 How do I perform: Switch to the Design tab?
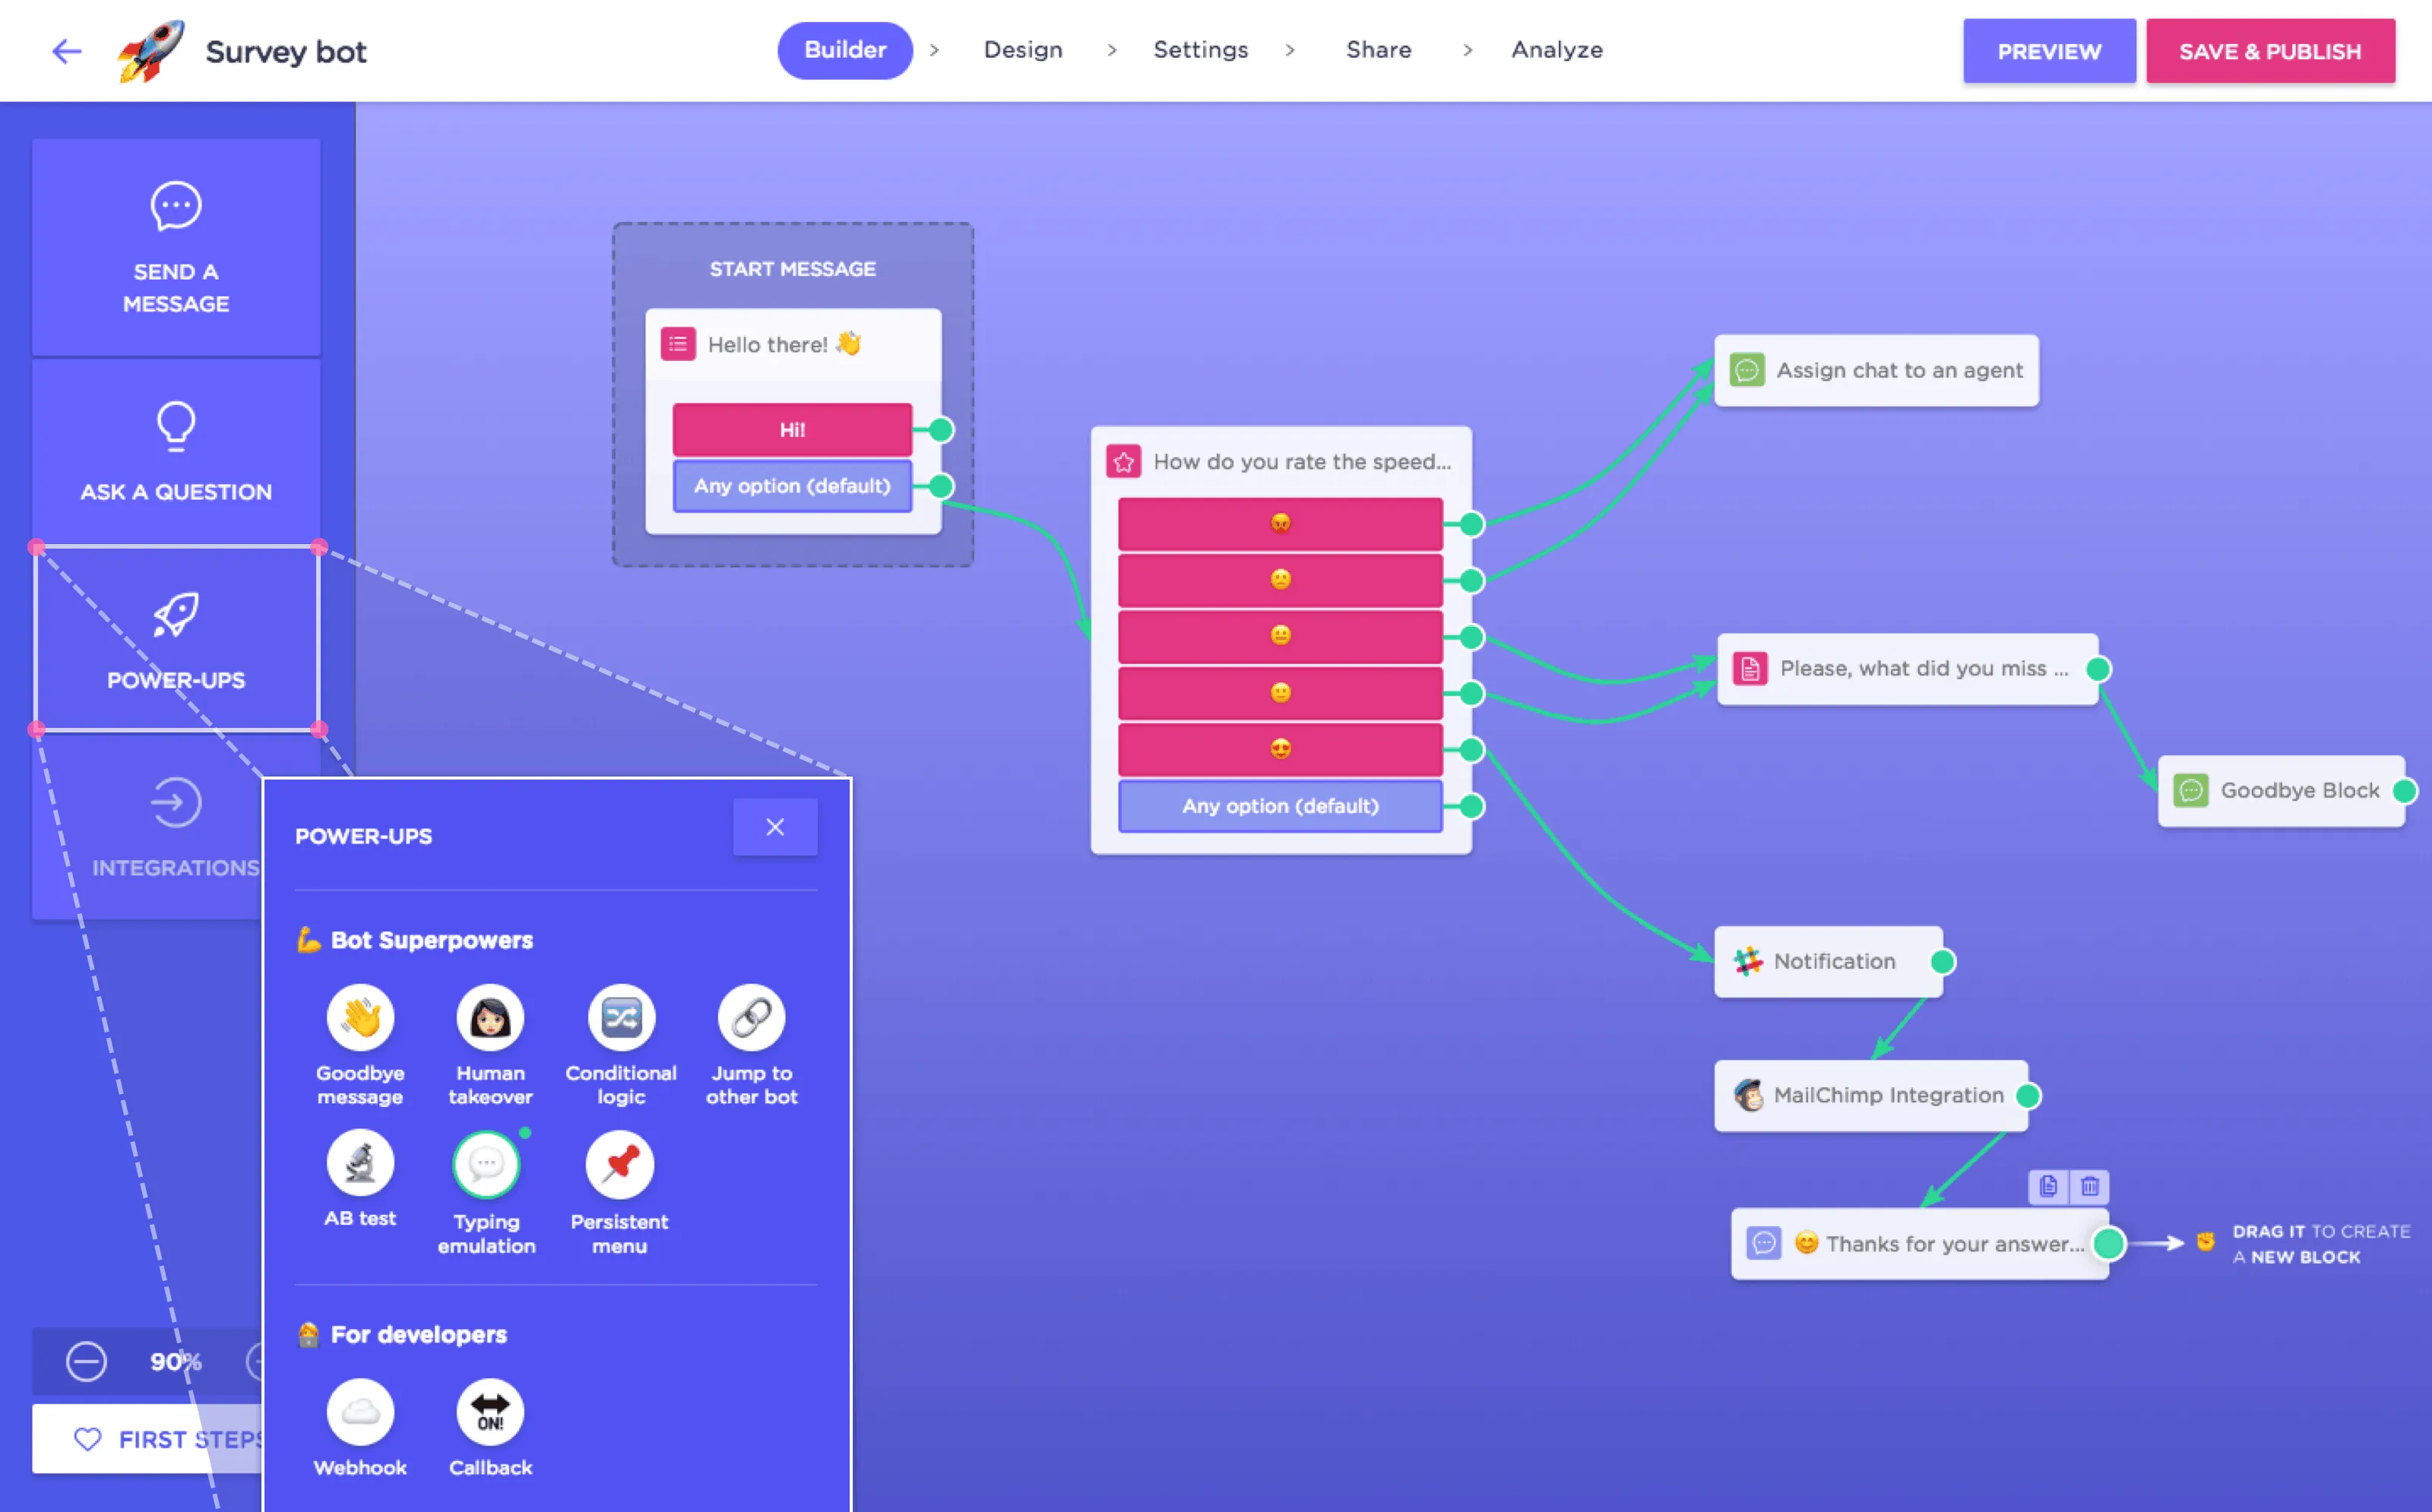[x=1023, y=50]
